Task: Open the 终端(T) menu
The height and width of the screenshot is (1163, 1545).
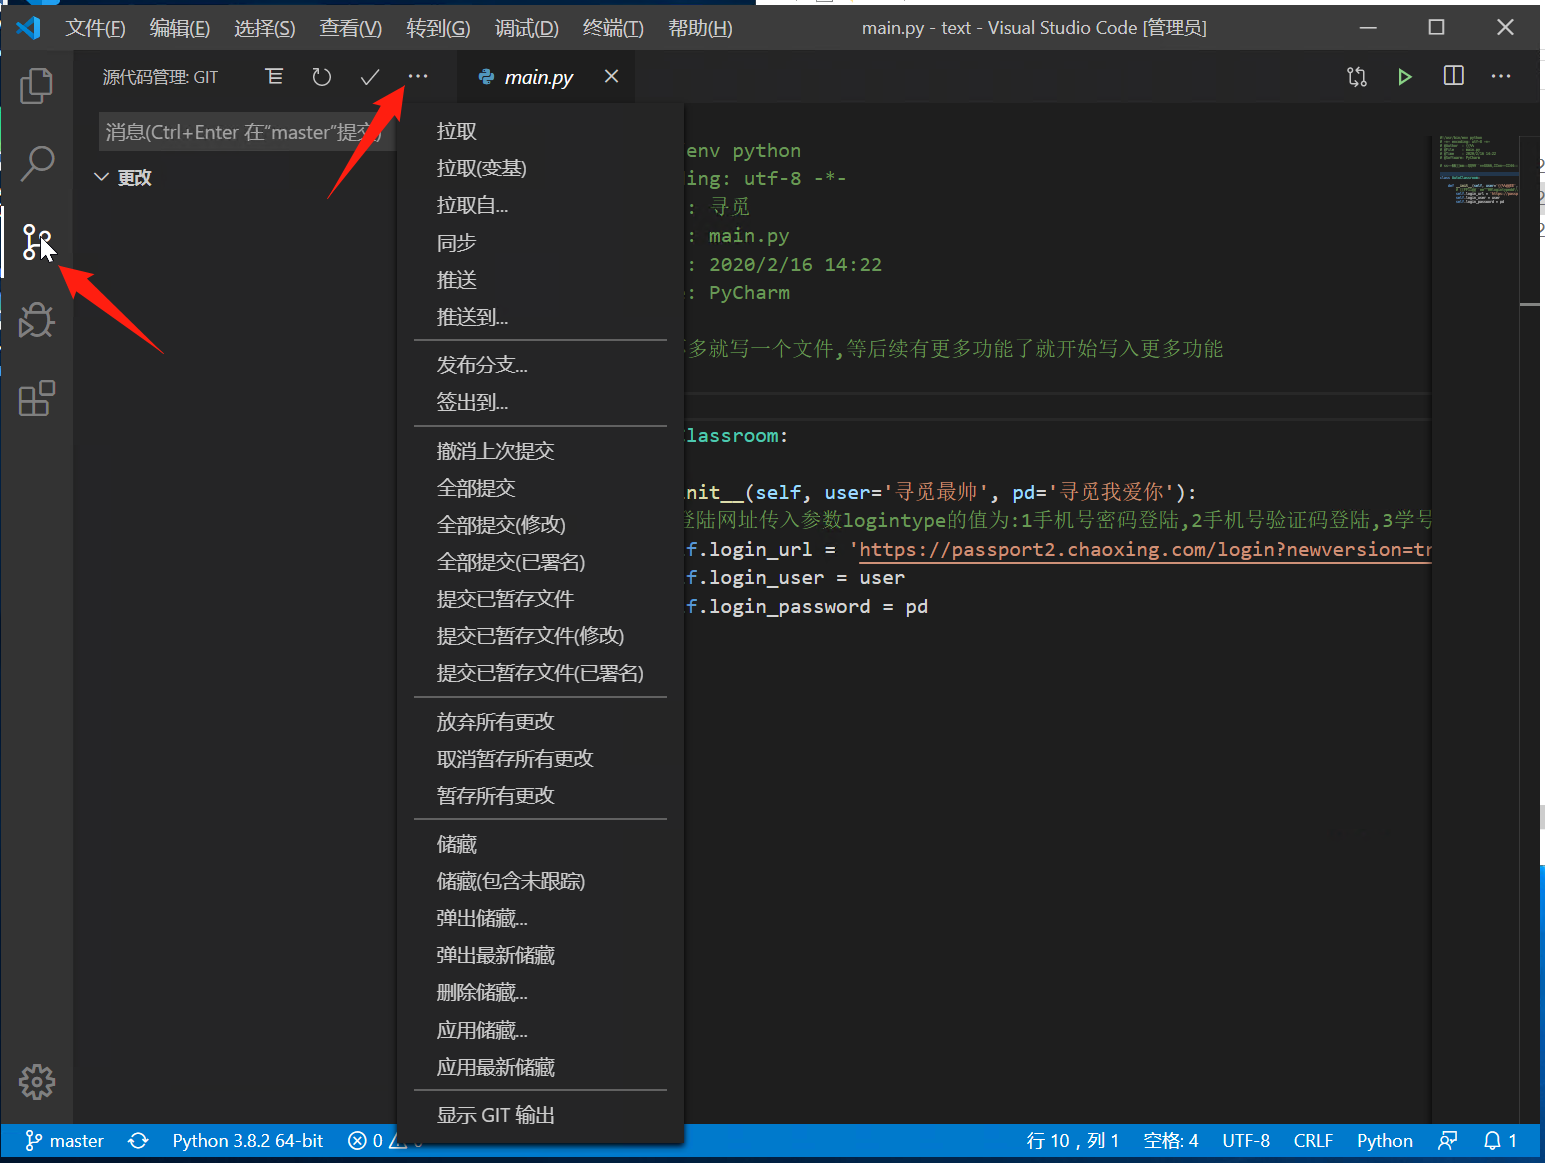Action: [x=613, y=28]
